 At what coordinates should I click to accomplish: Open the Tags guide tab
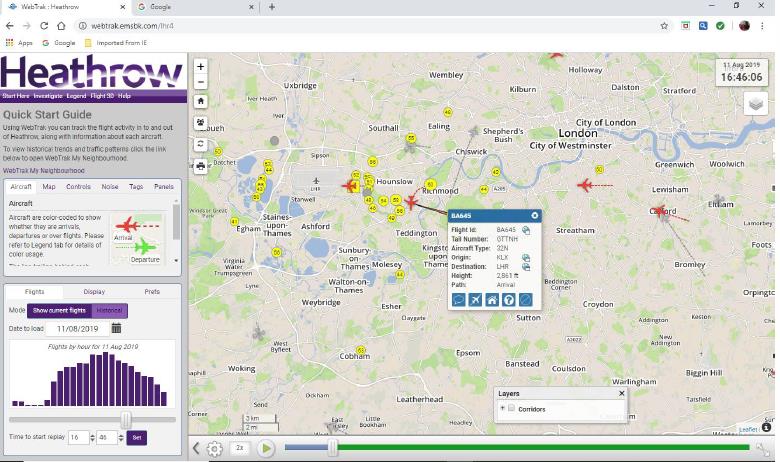click(x=136, y=187)
